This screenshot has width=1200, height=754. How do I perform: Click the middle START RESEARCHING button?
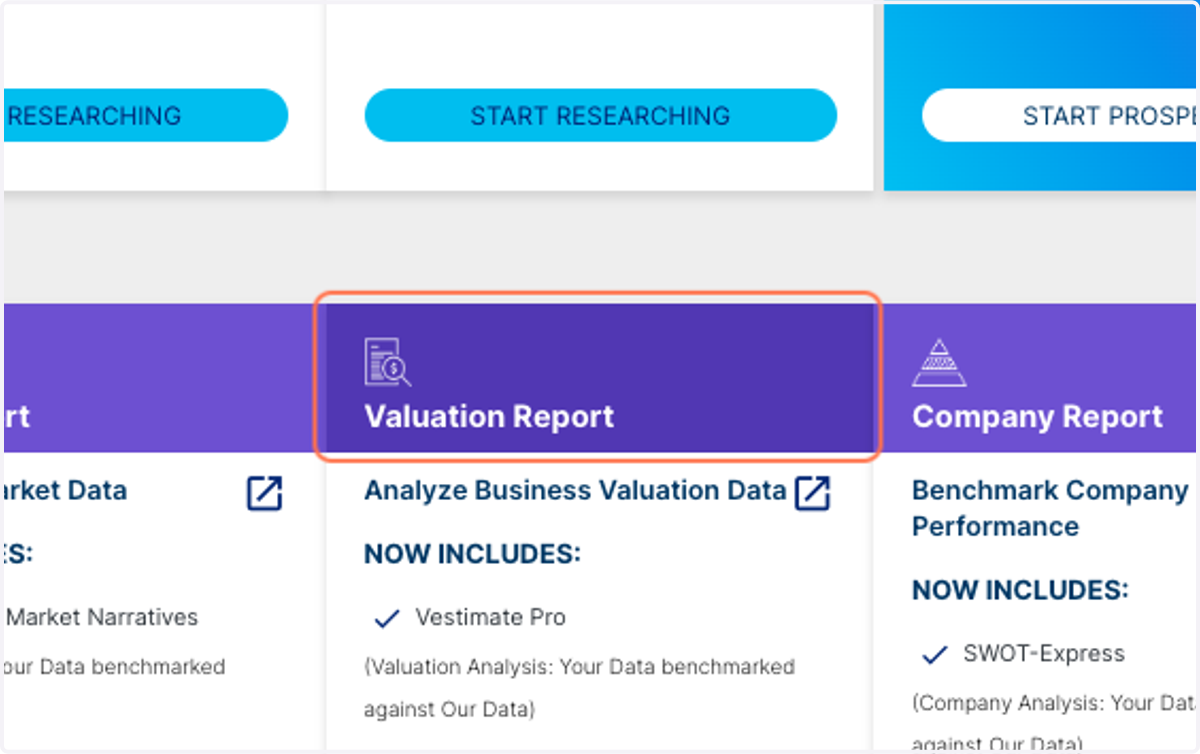[x=600, y=115]
